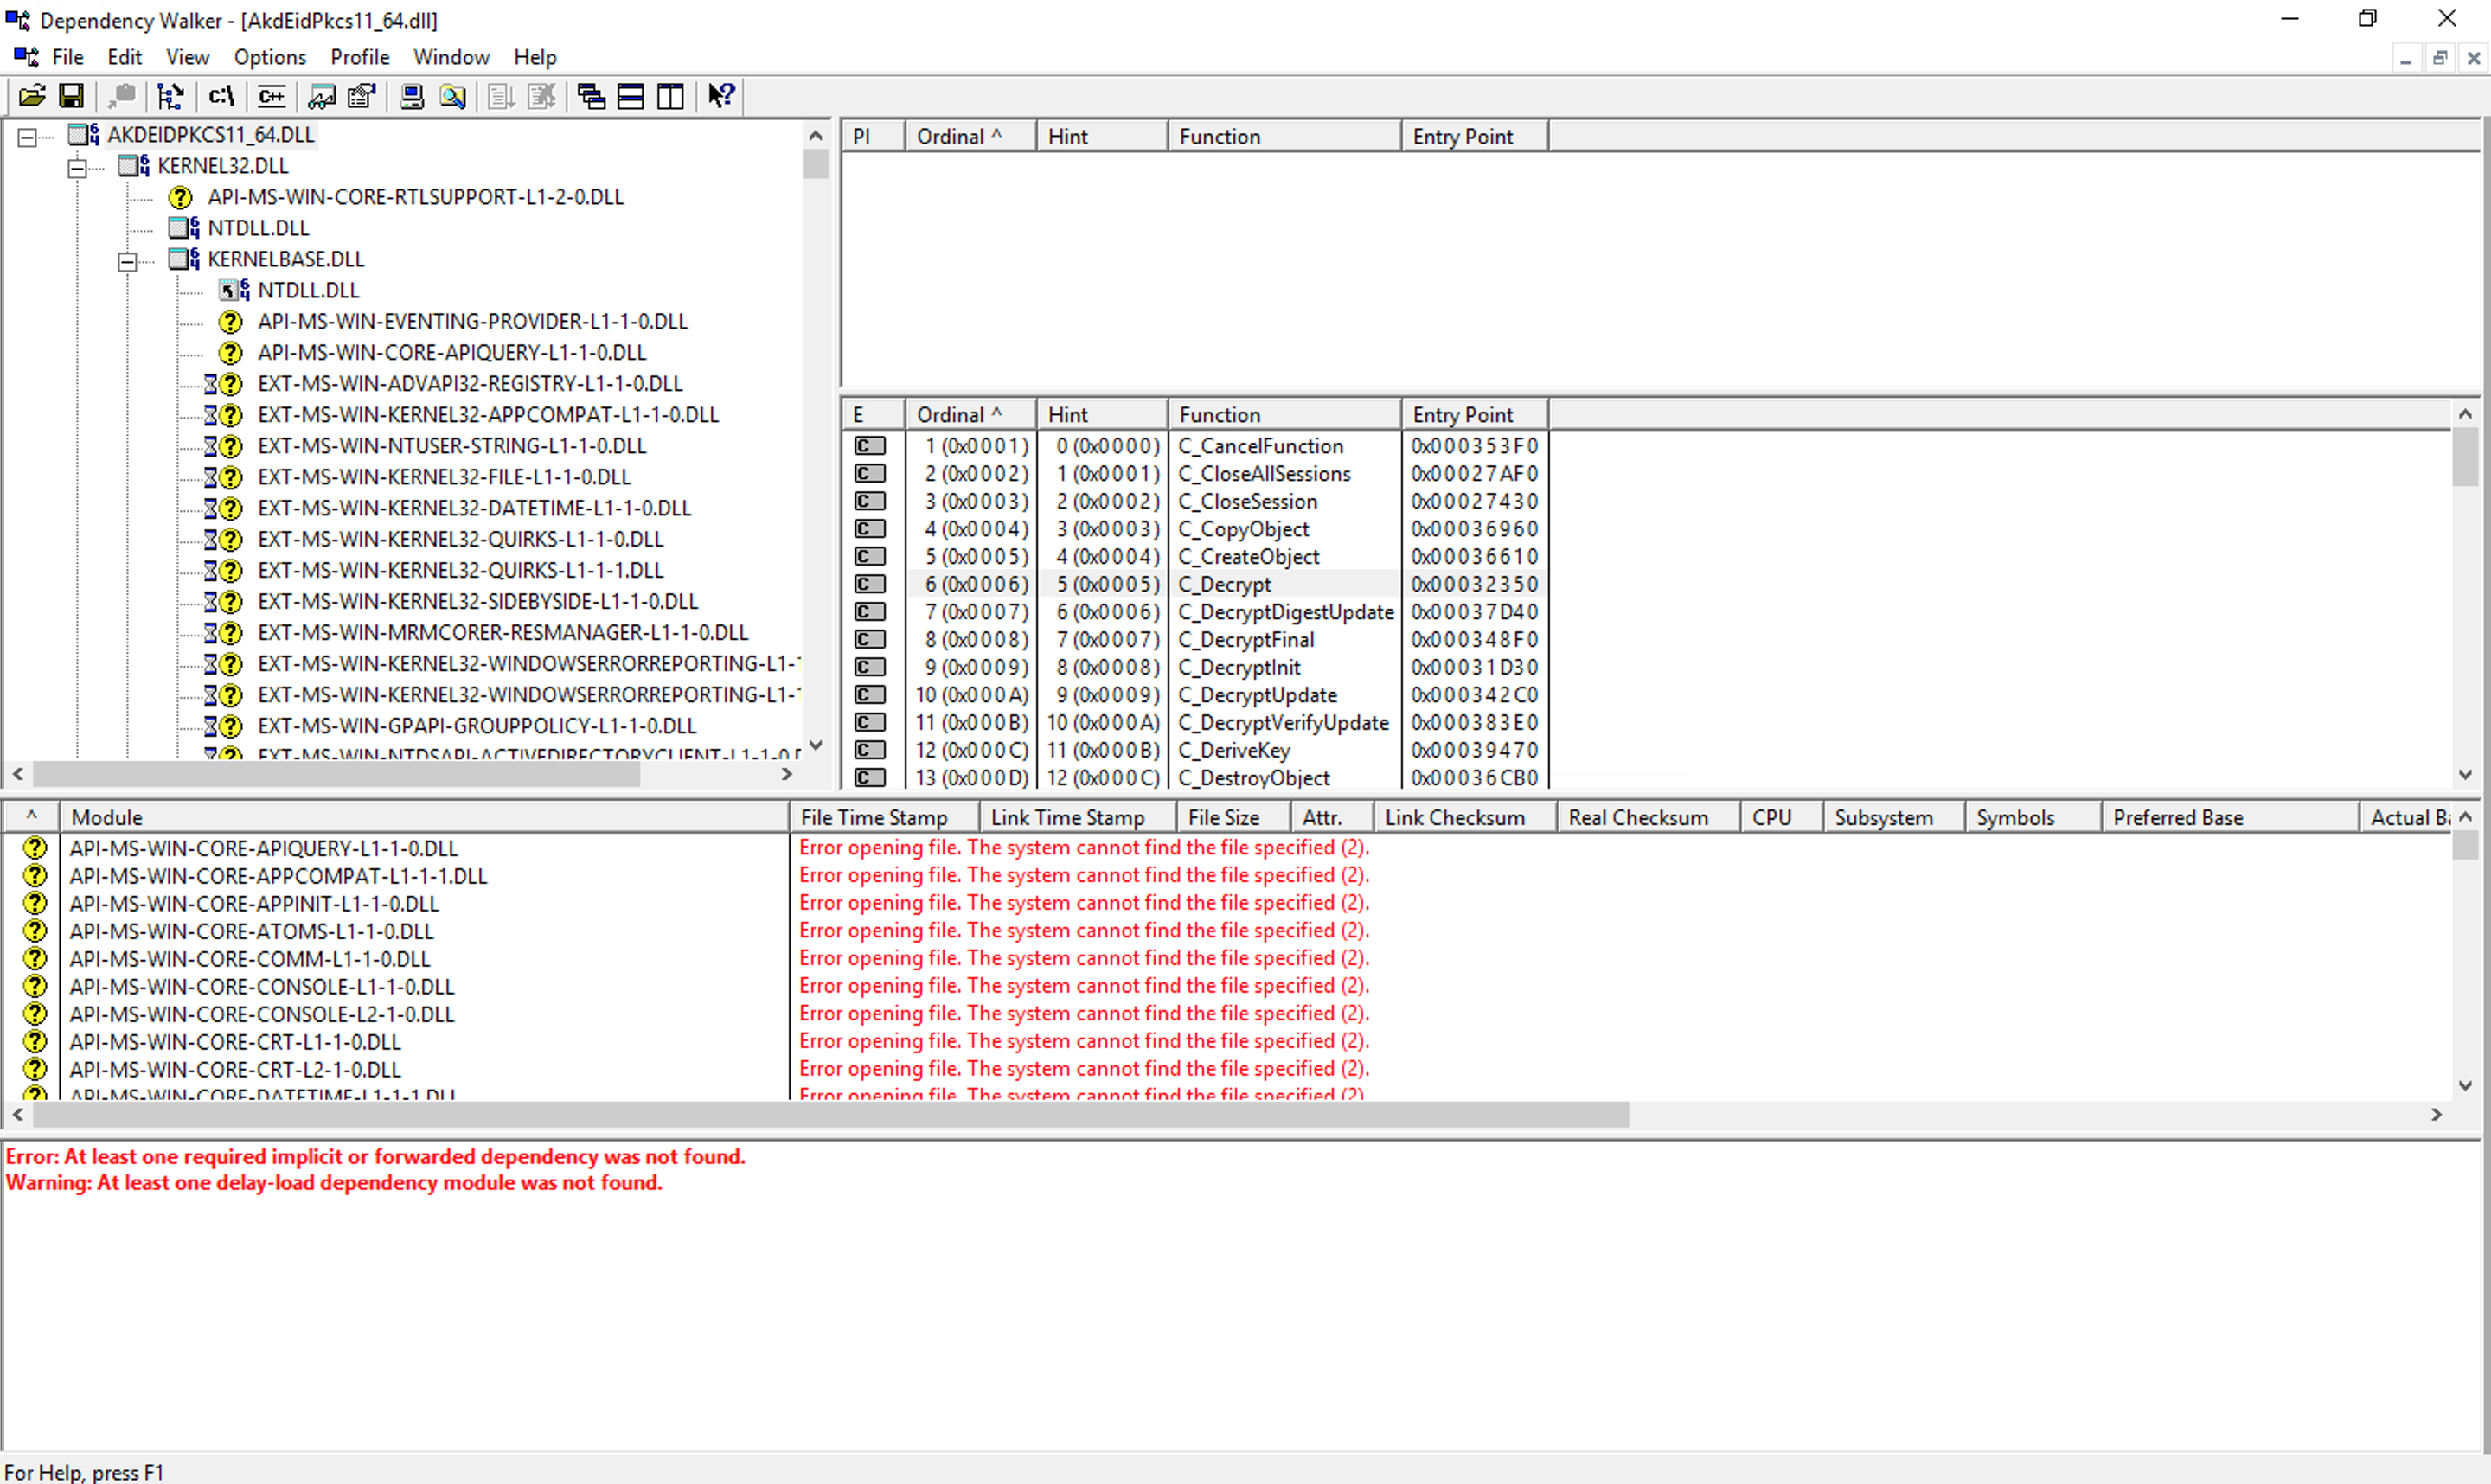Screen dimensions: 2491x1484
Task: Collapse the KERNEL32.DLL tree node
Action: pos(77,166)
